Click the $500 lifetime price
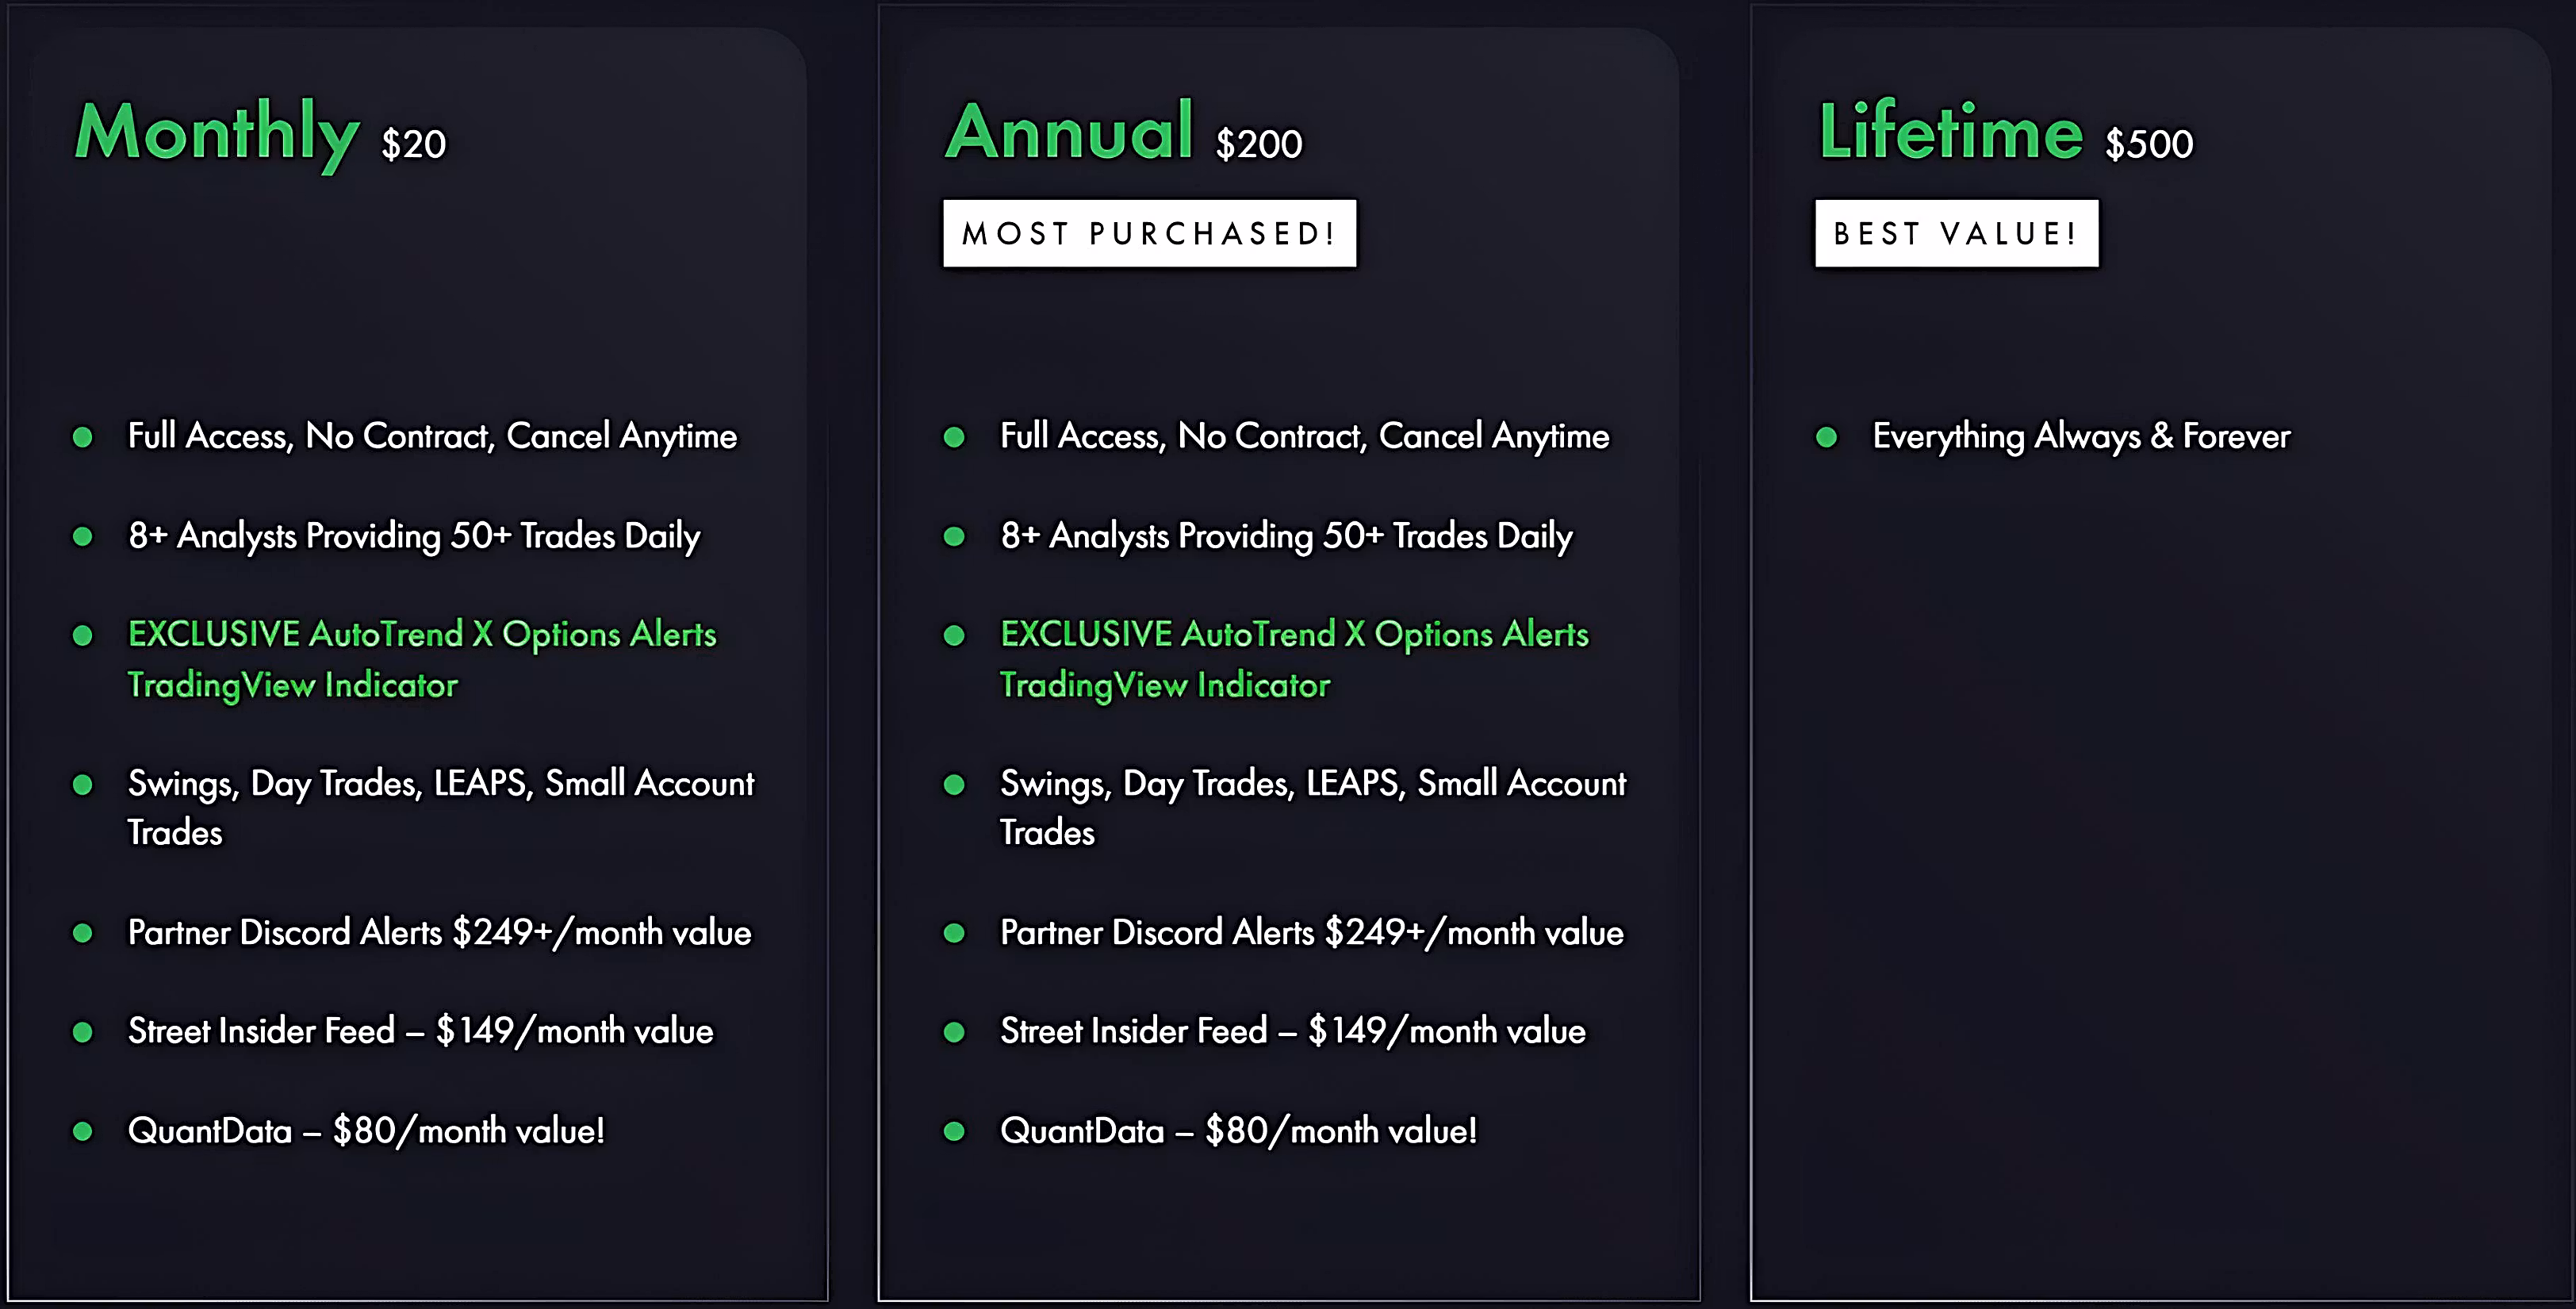Image resolution: width=2576 pixels, height=1309 pixels. point(2148,145)
